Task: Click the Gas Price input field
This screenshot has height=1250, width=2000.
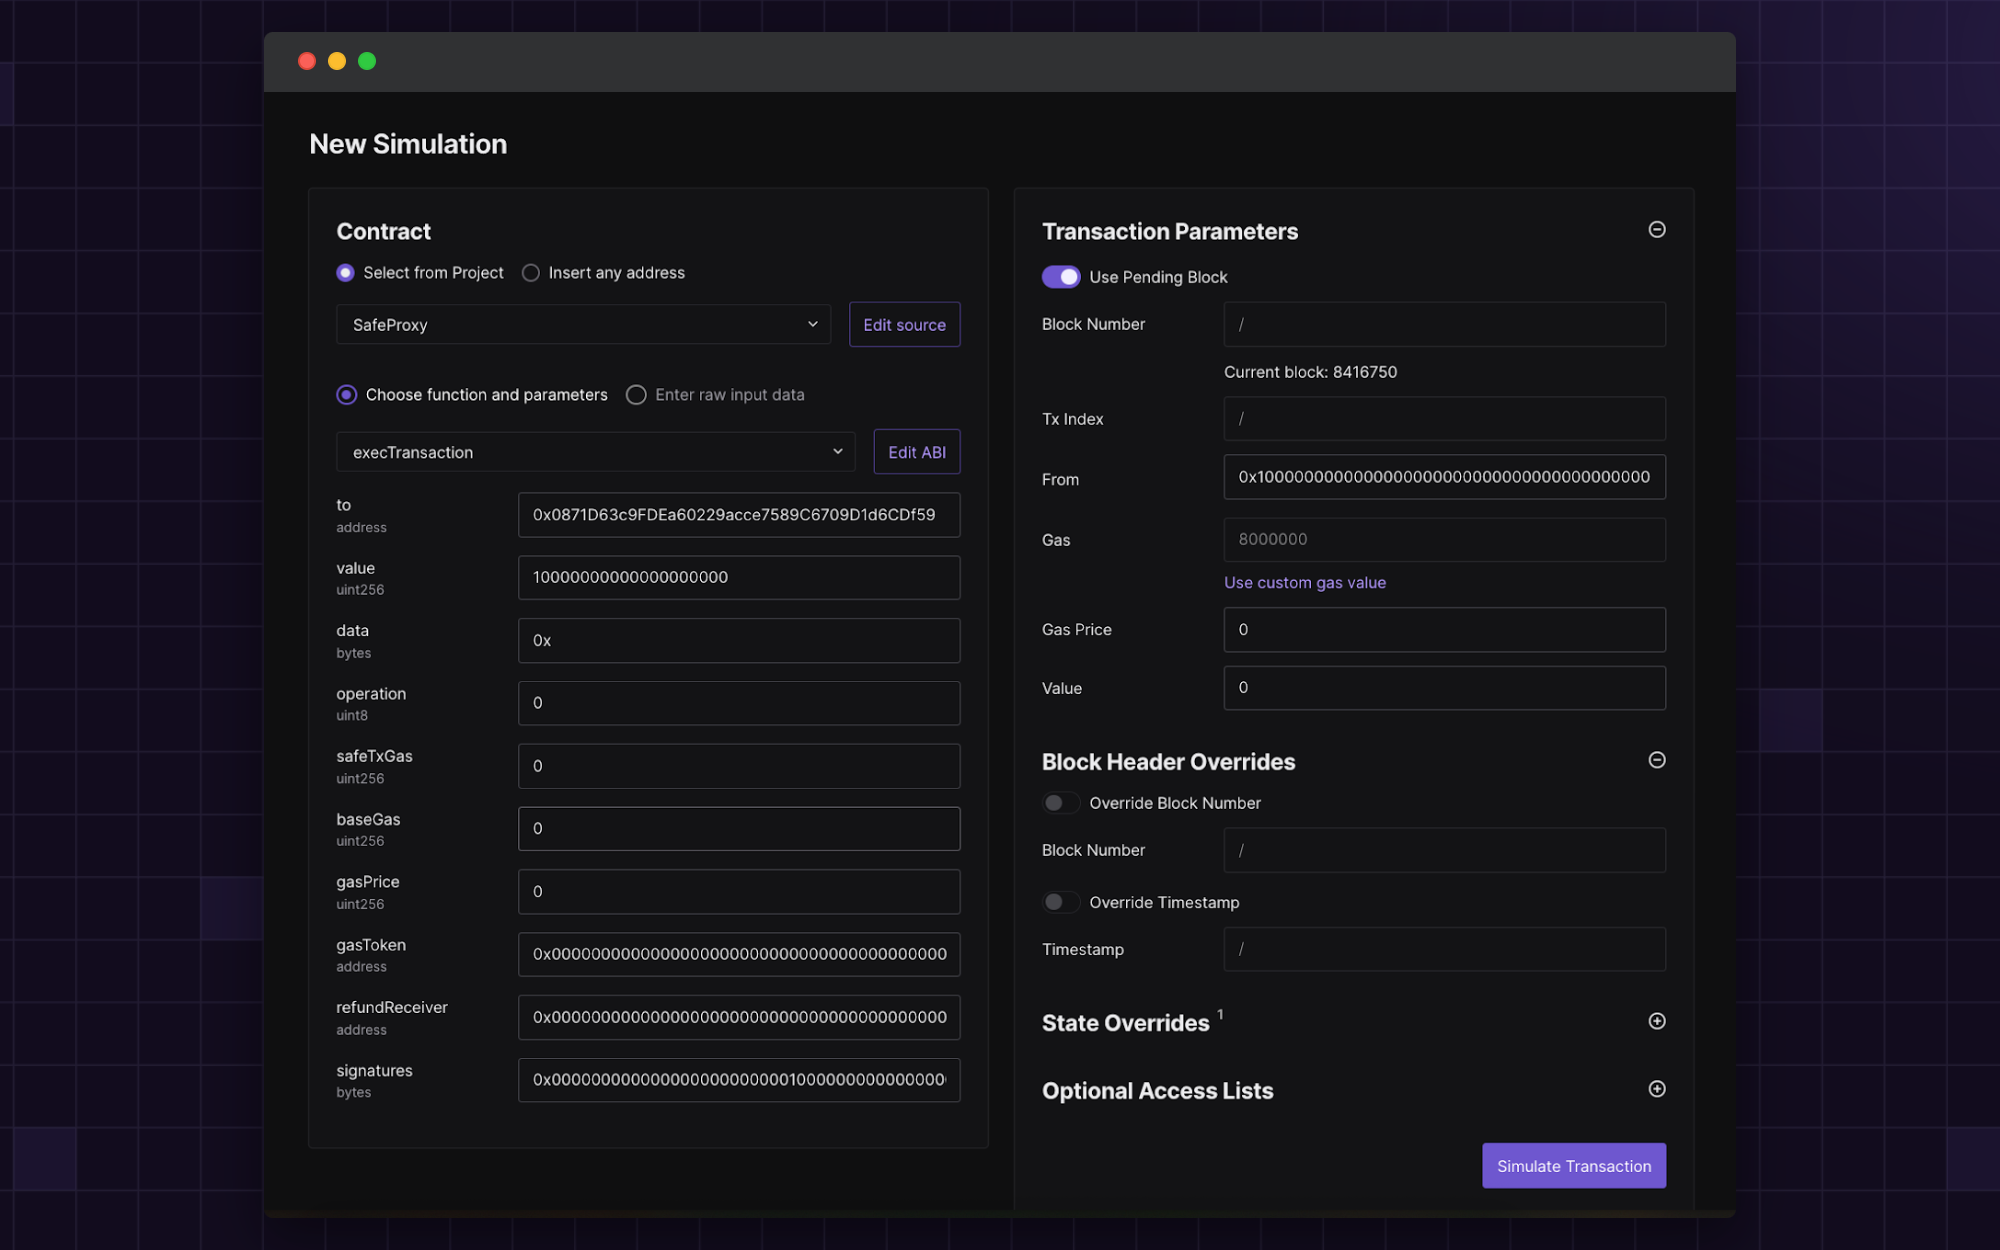Action: (1443, 630)
